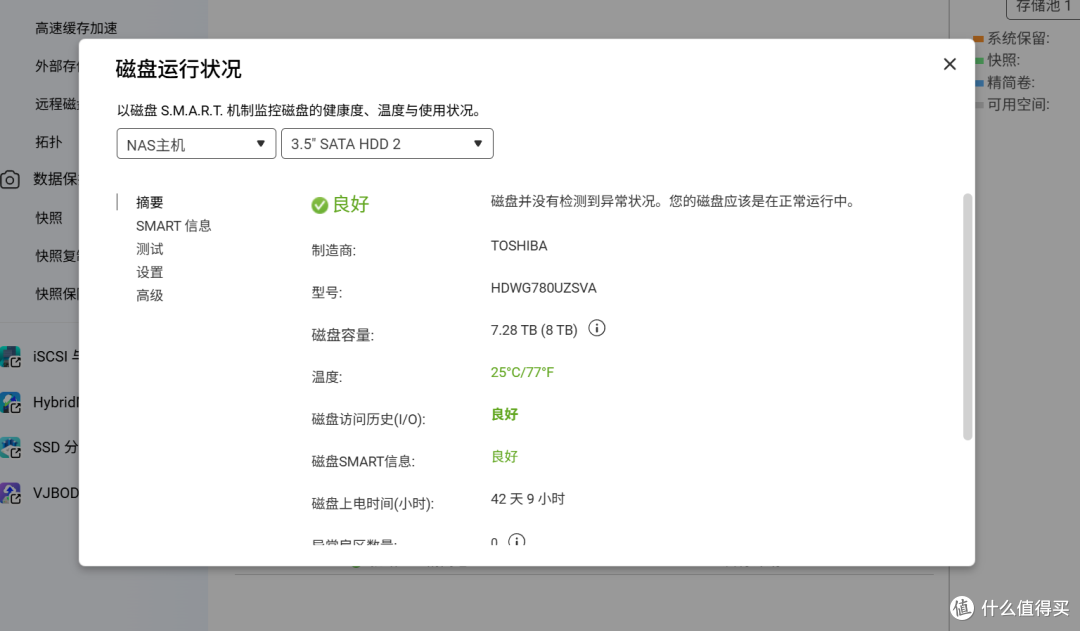
Task: Click the 快照 green legend swatch in background
Action: click(x=978, y=61)
